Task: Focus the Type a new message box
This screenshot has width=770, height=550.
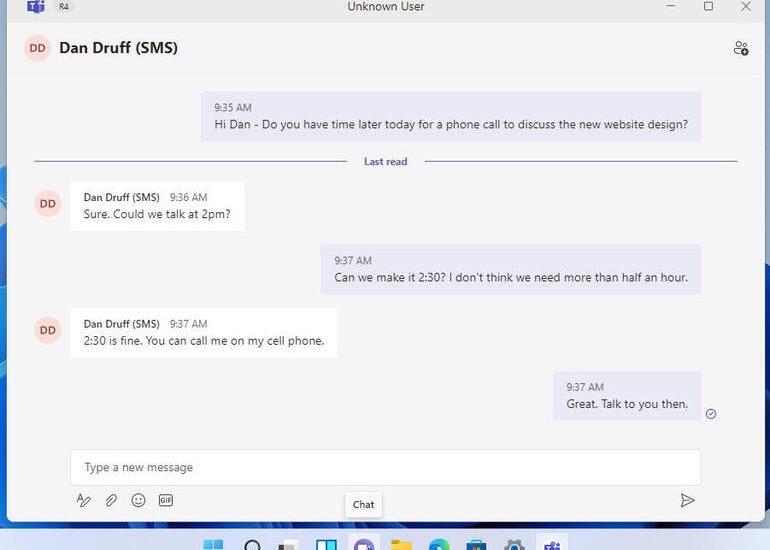Action: [385, 467]
